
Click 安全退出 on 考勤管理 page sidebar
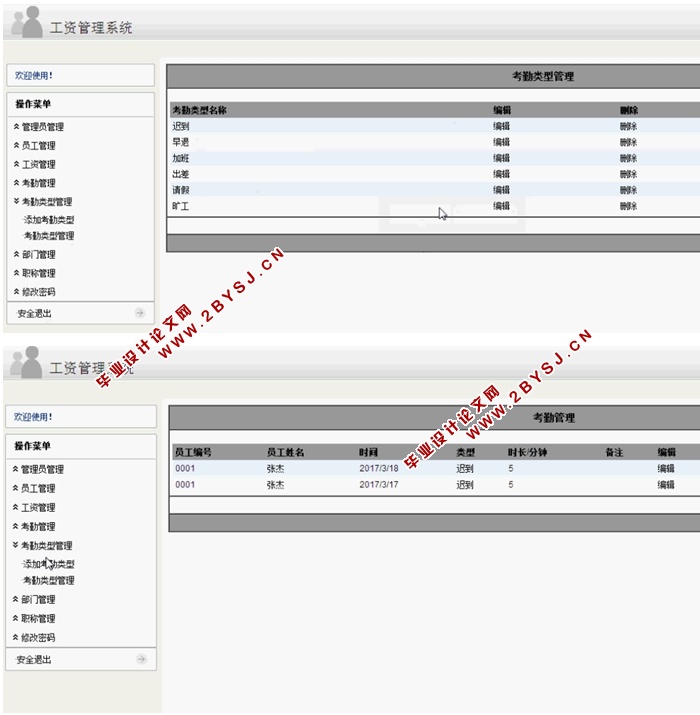tap(34, 659)
